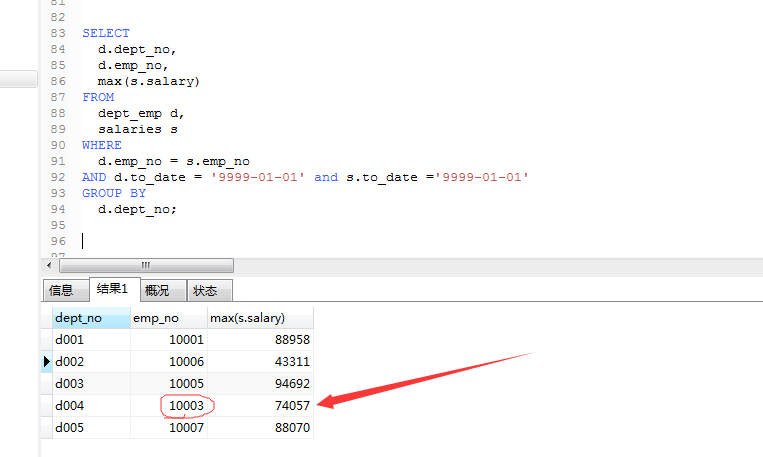The image size is (763, 457).
Task: Click the max(s.salary) column header
Action: pos(260,318)
